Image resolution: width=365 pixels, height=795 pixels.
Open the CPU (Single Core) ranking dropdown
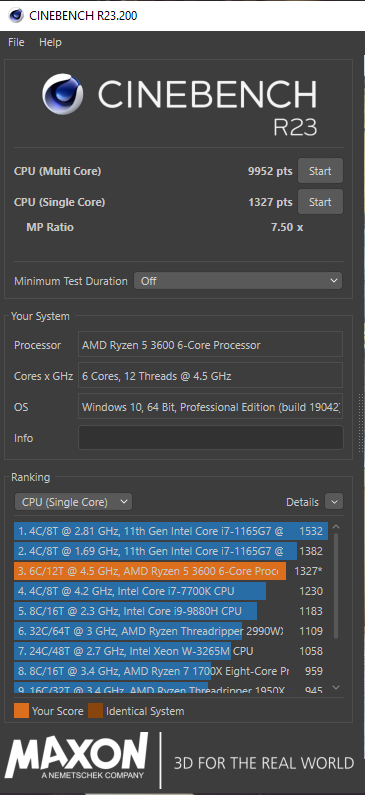pyautogui.click(x=73, y=502)
